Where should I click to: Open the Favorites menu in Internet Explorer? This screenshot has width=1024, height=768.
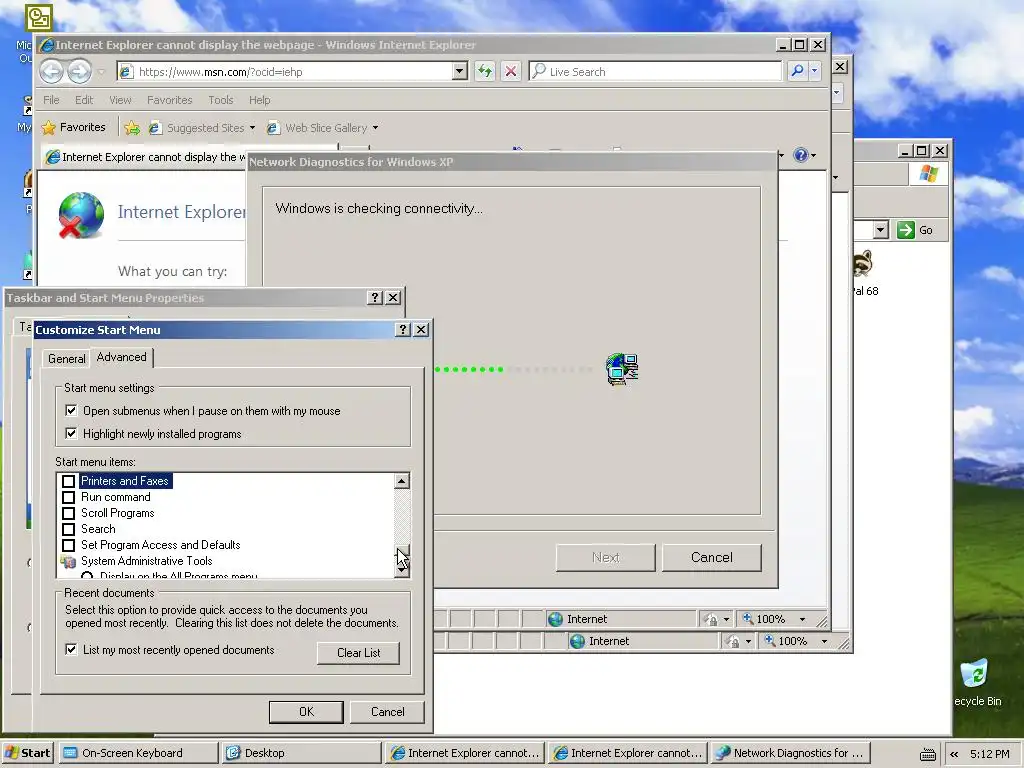tap(170, 100)
